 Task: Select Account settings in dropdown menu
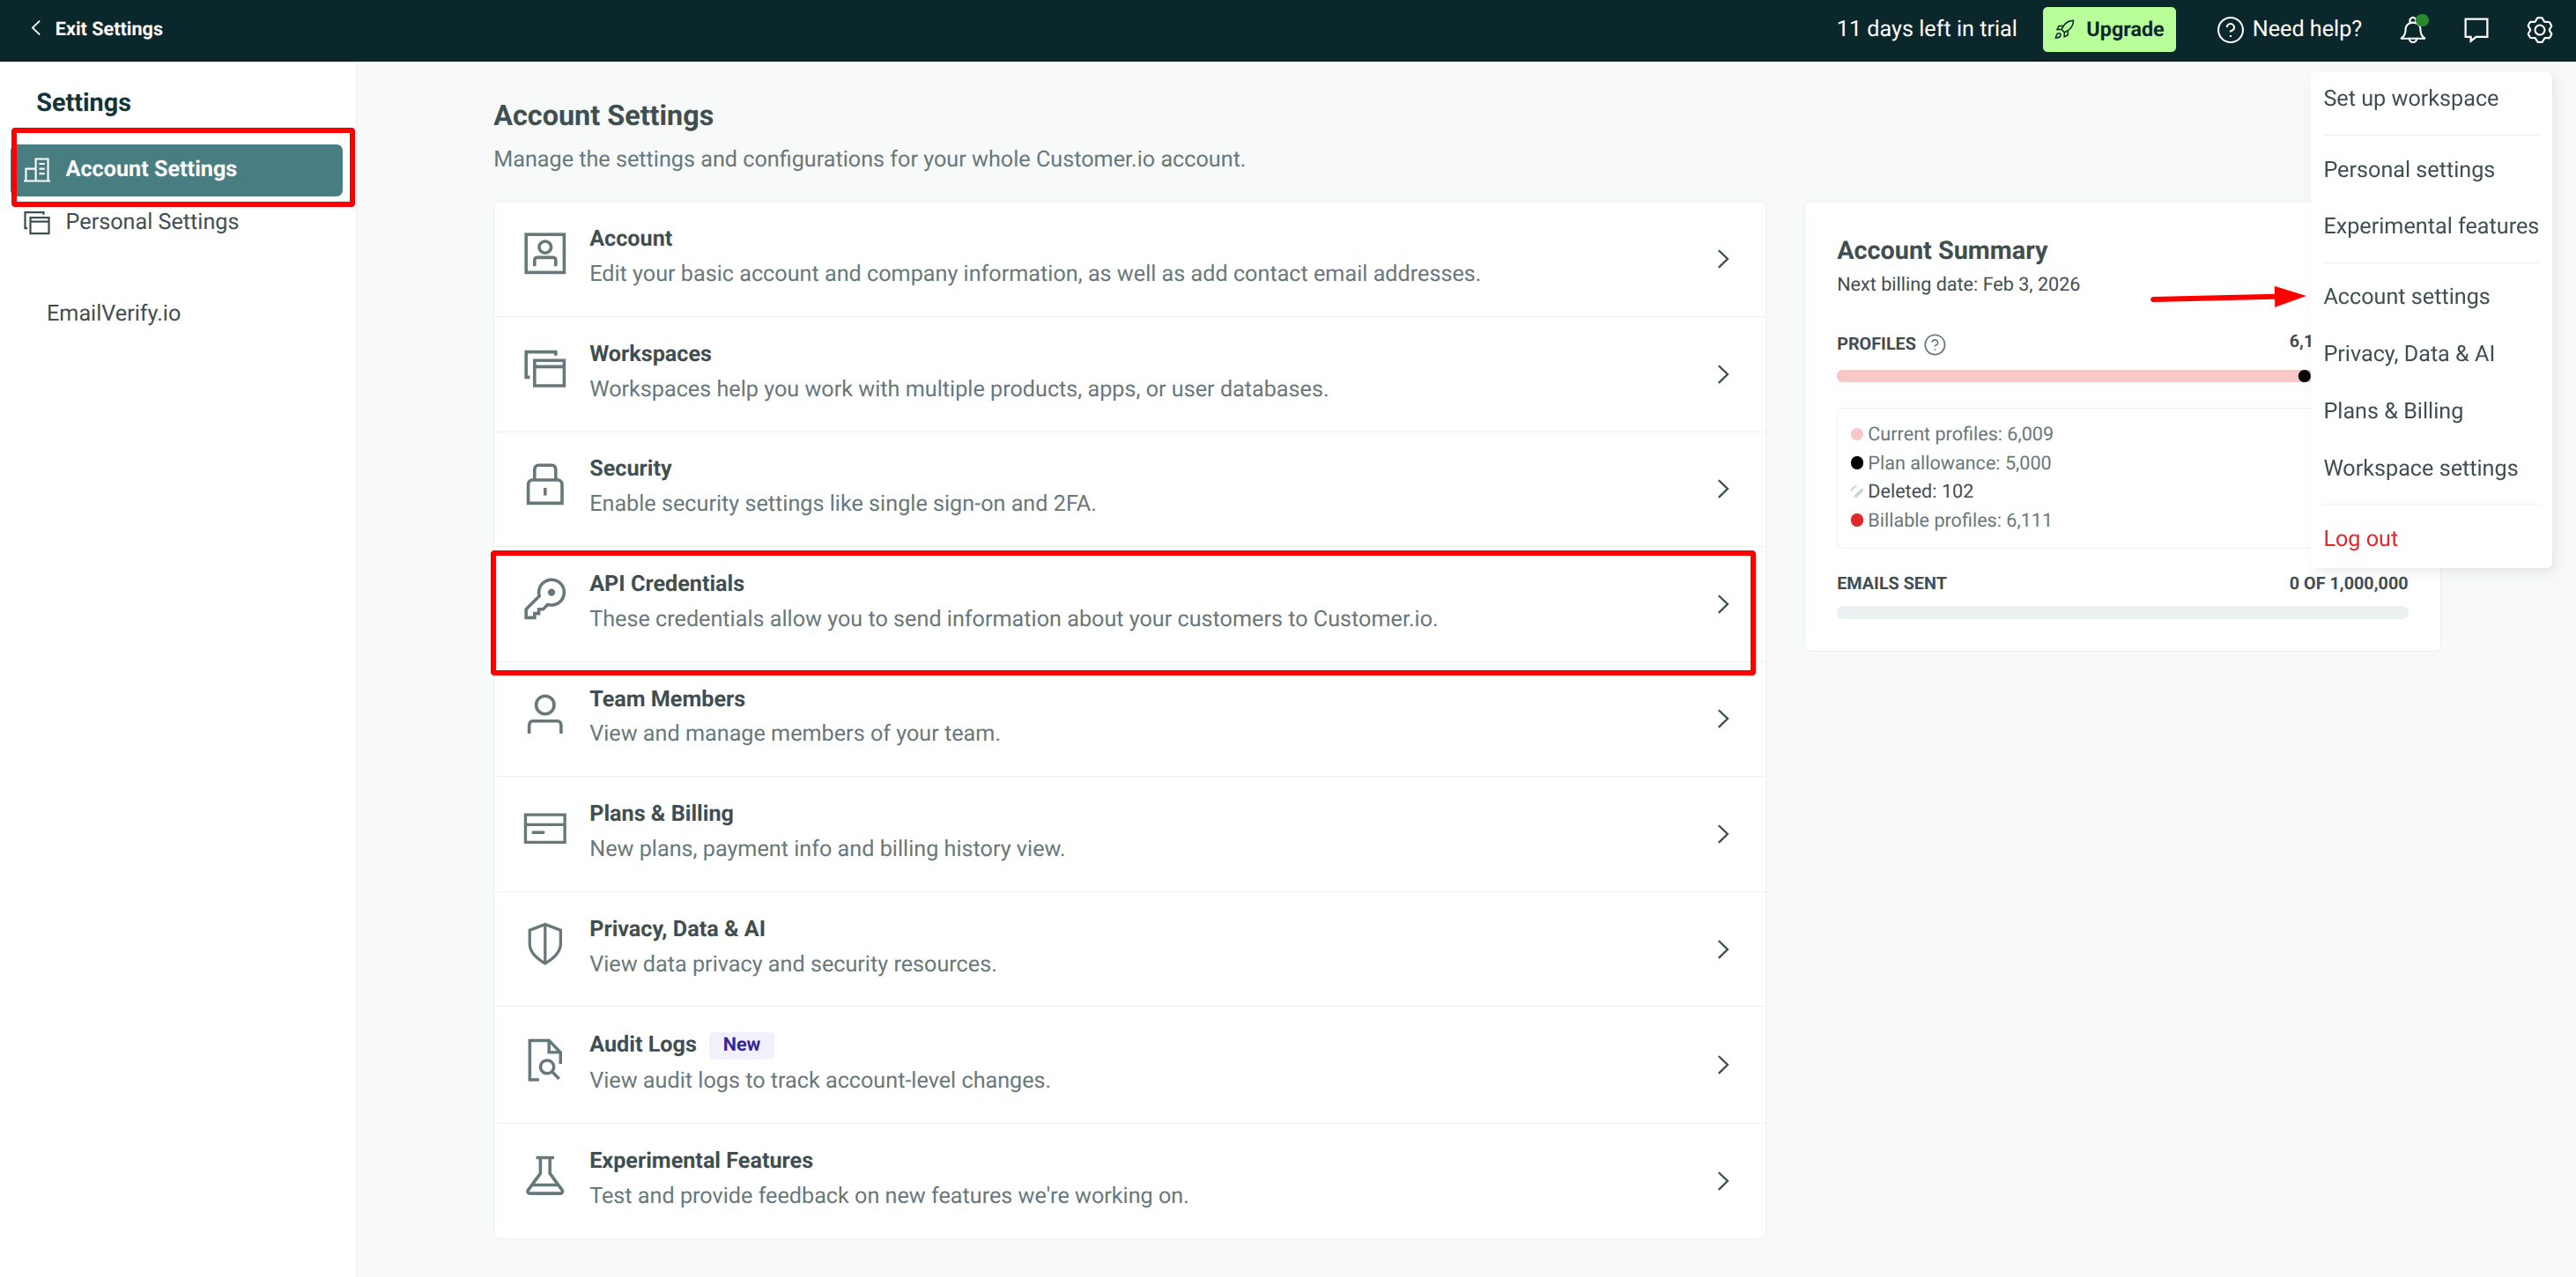click(x=2406, y=296)
